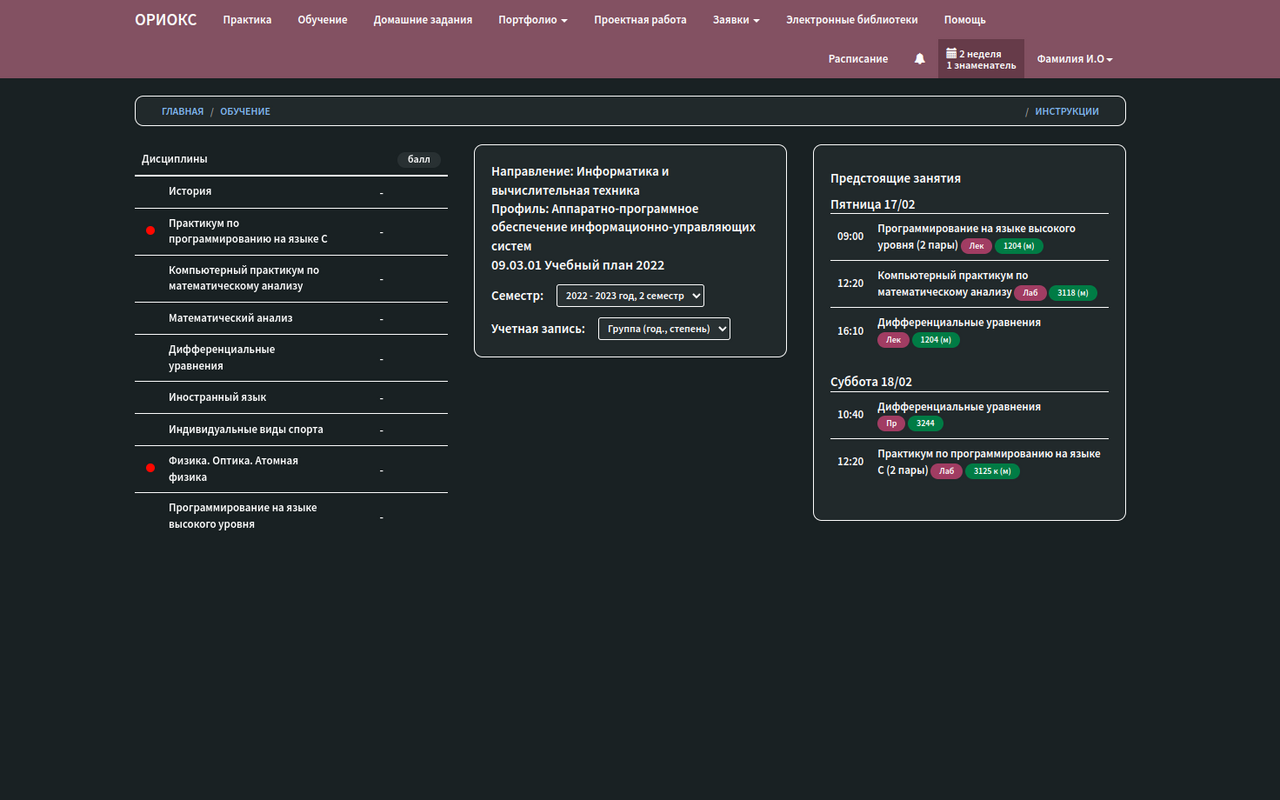Click the calendar week indicator "2 неделя"
This screenshot has height=800, width=1280.
coord(981,59)
